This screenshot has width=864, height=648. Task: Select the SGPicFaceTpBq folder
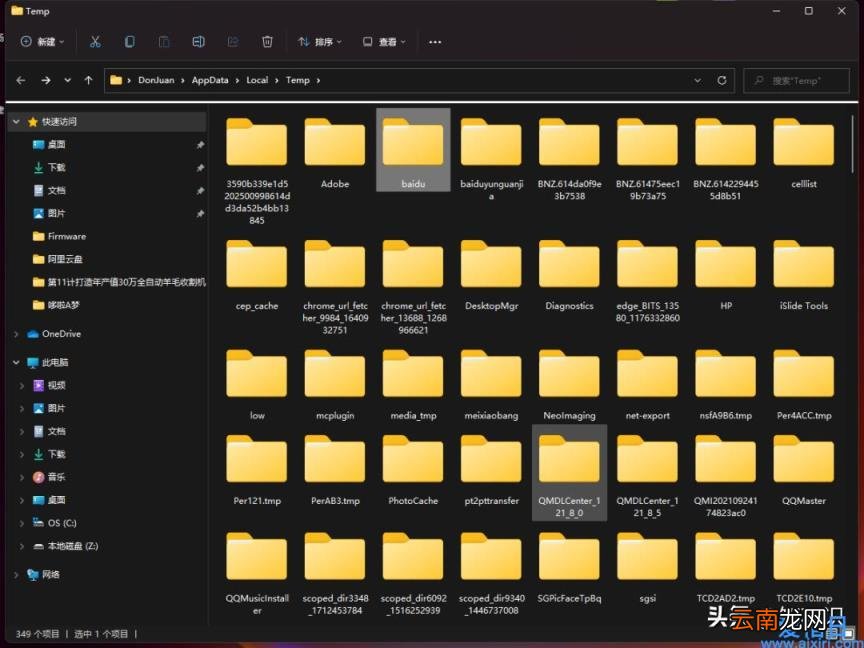[x=569, y=568]
